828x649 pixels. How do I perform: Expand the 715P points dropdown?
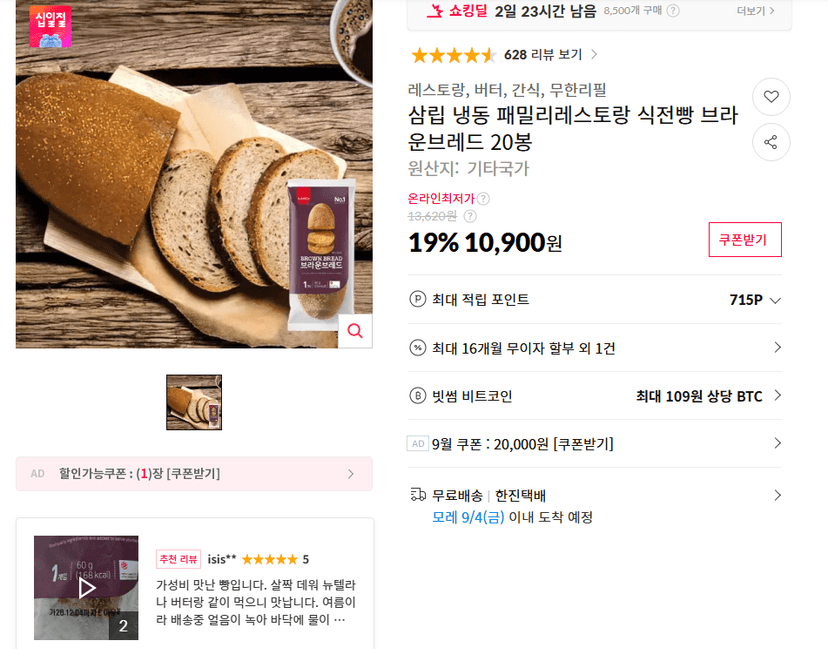click(x=775, y=300)
